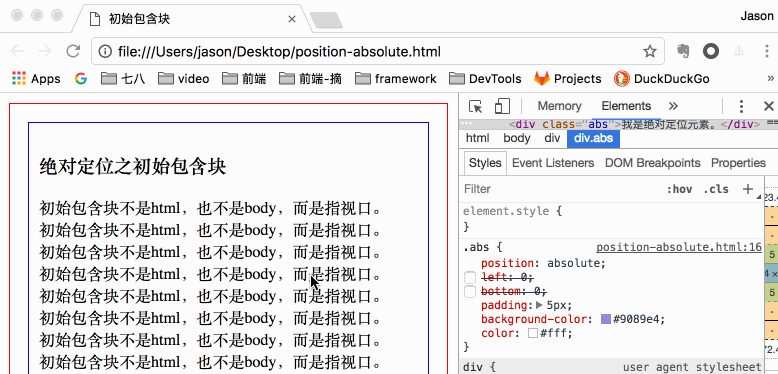Open the 前端 bookmarks folder

pyautogui.click(x=244, y=78)
